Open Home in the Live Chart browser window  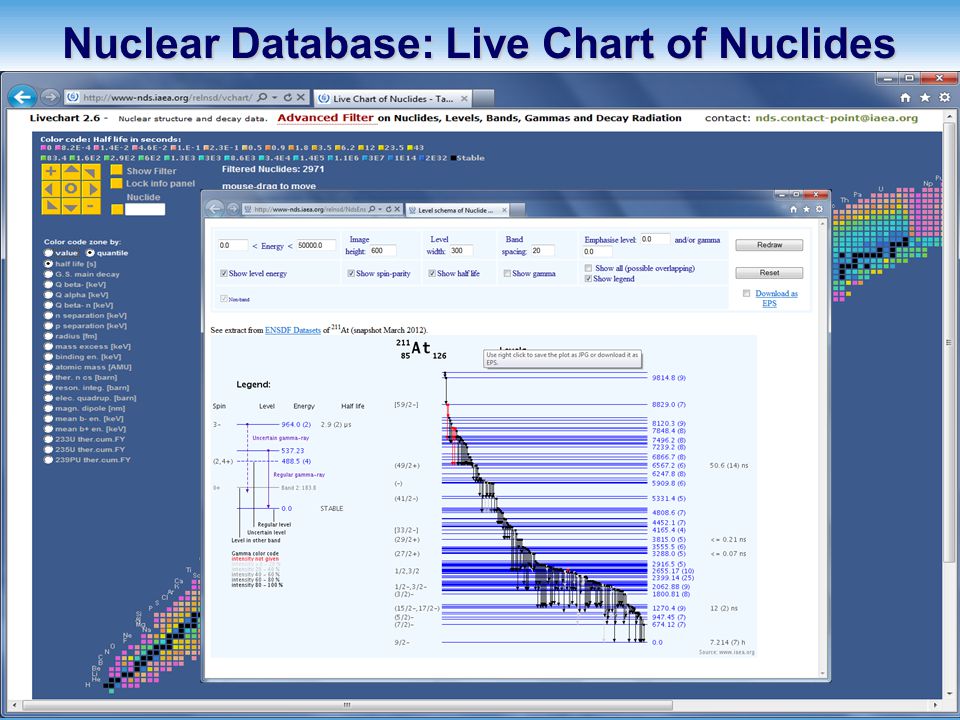(x=906, y=97)
